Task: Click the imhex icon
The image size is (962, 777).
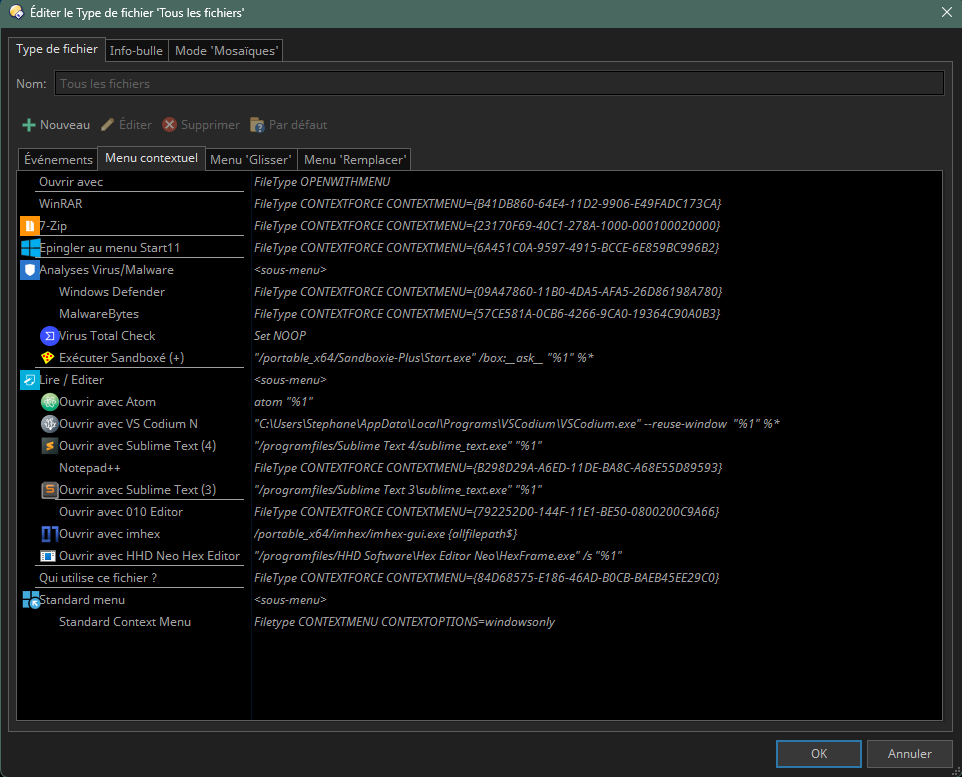Action: pos(49,534)
